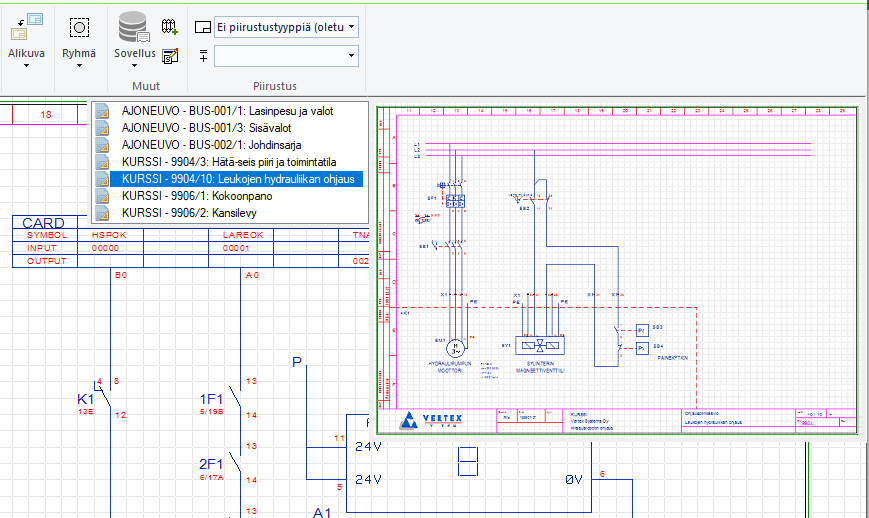
Task: Click the icon with the green plus
Action: coord(170,27)
